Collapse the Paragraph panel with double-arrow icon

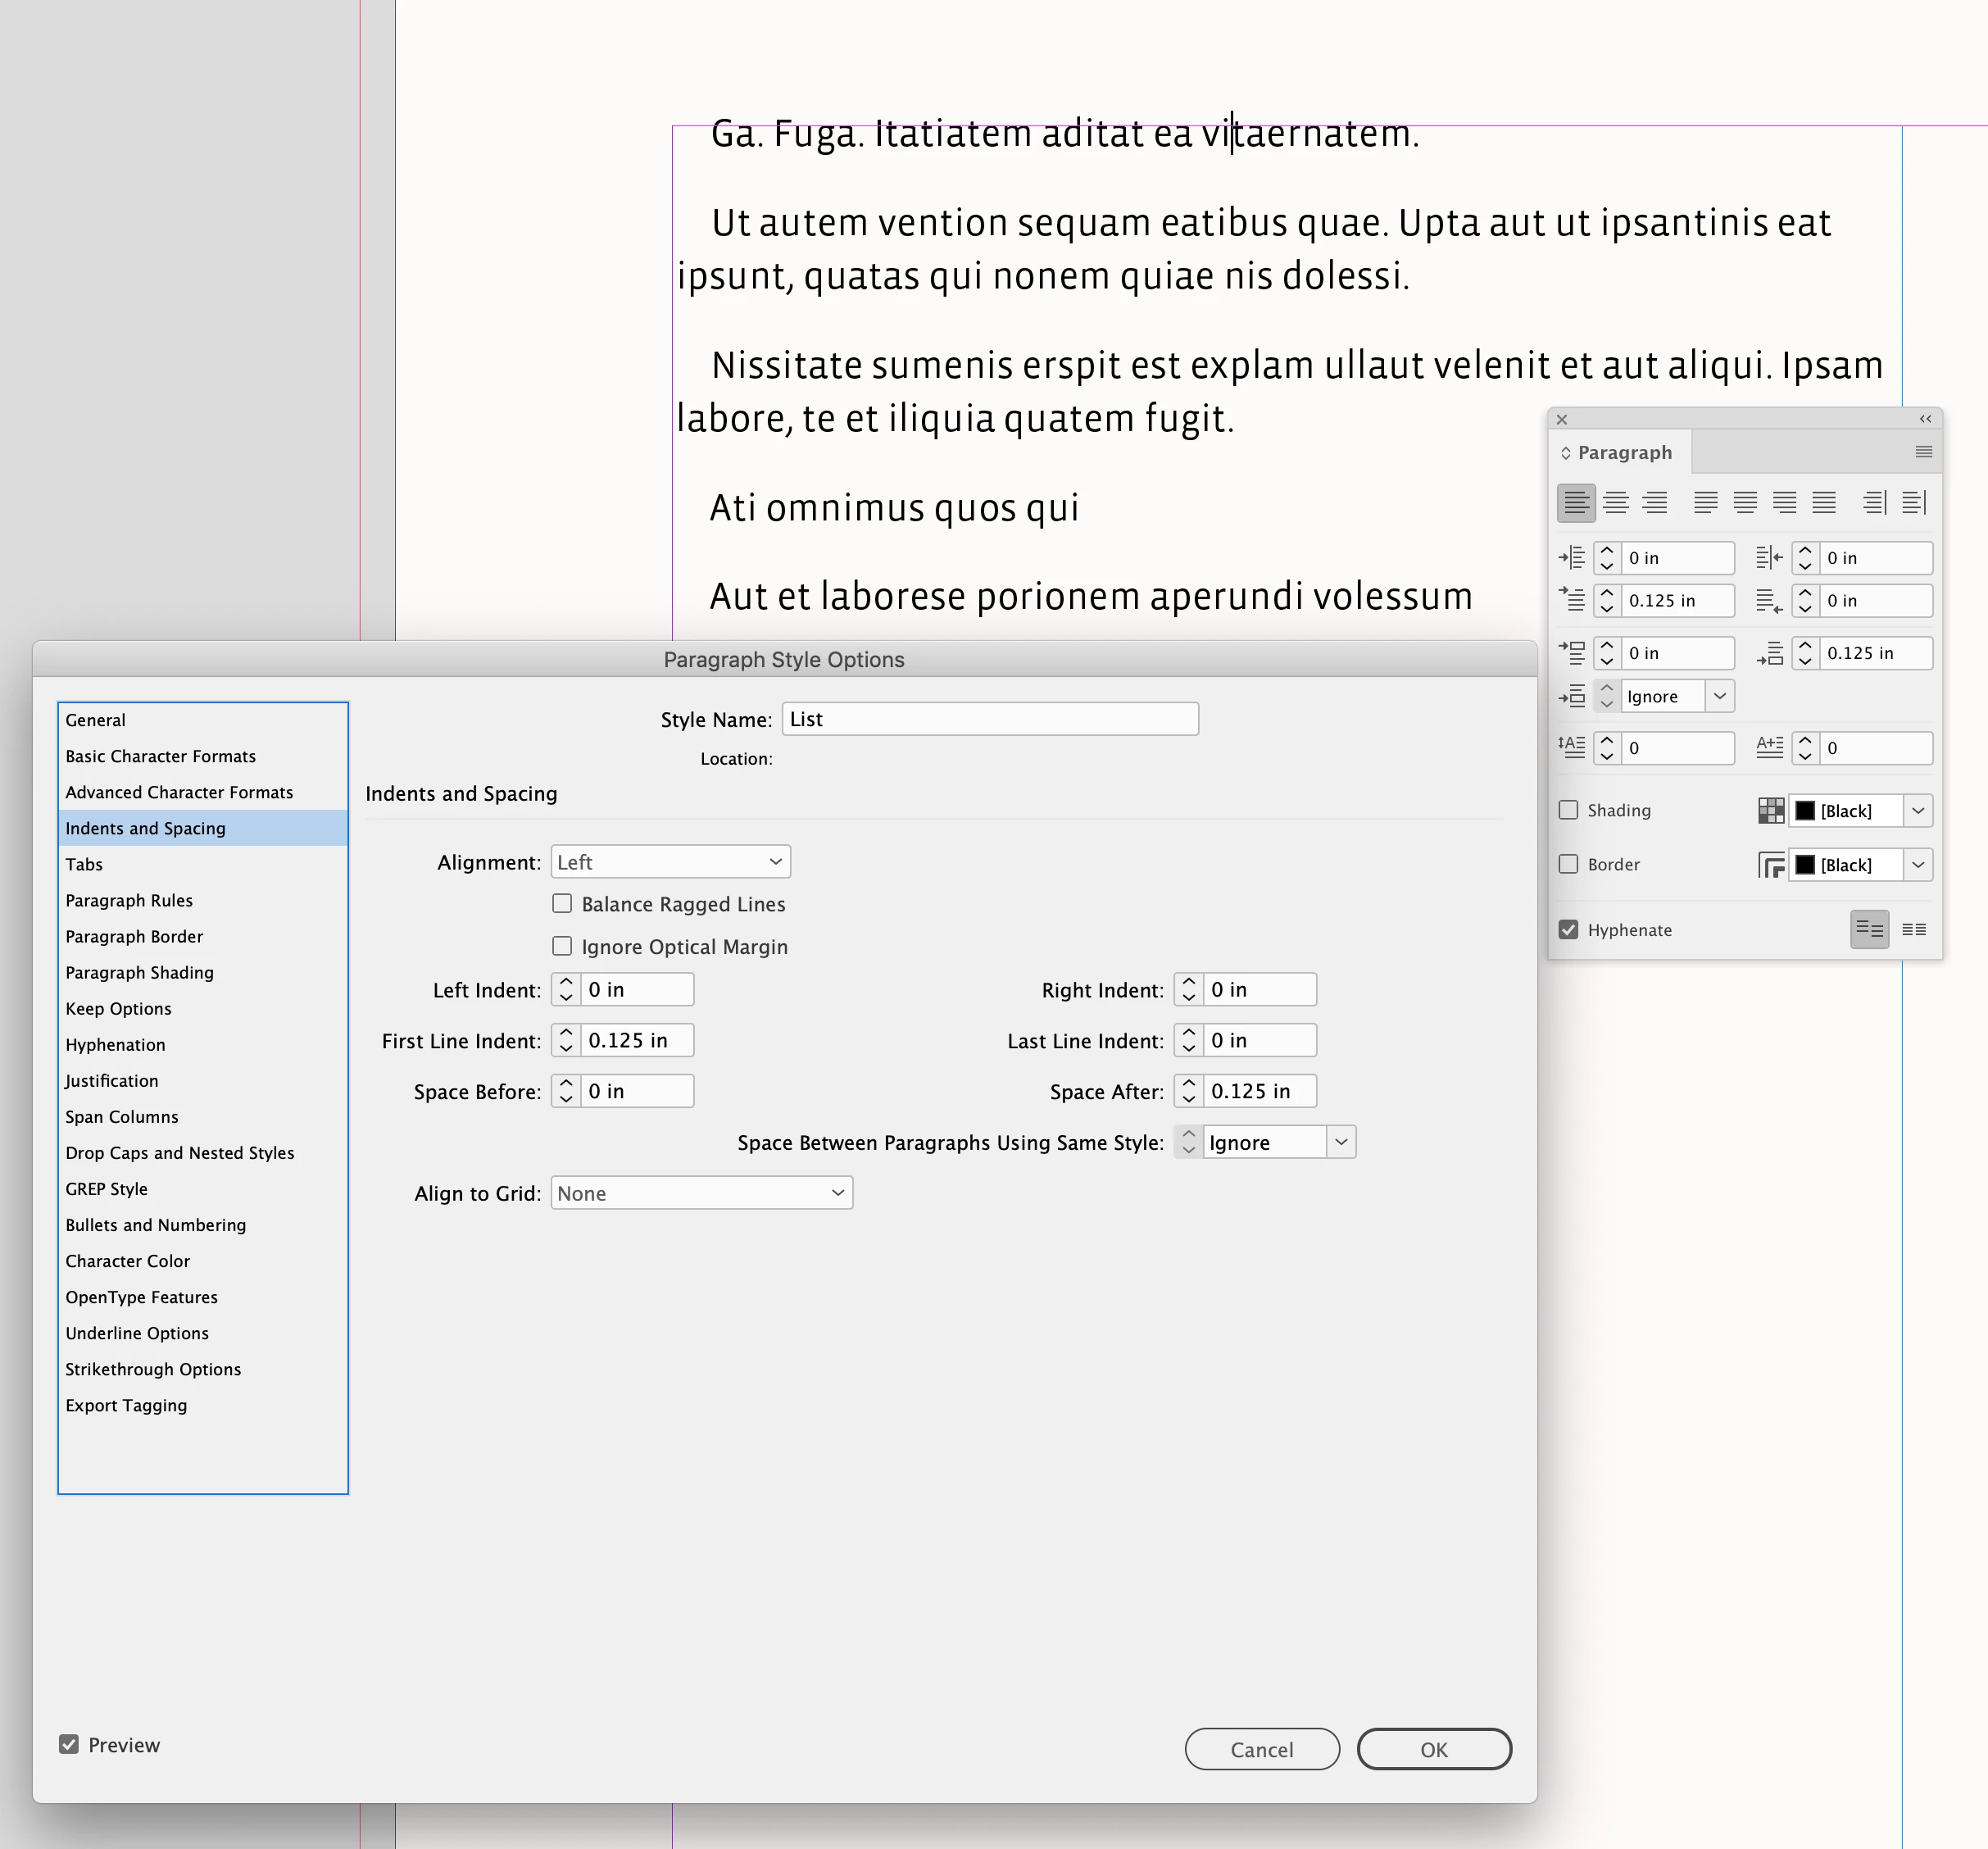click(1925, 419)
